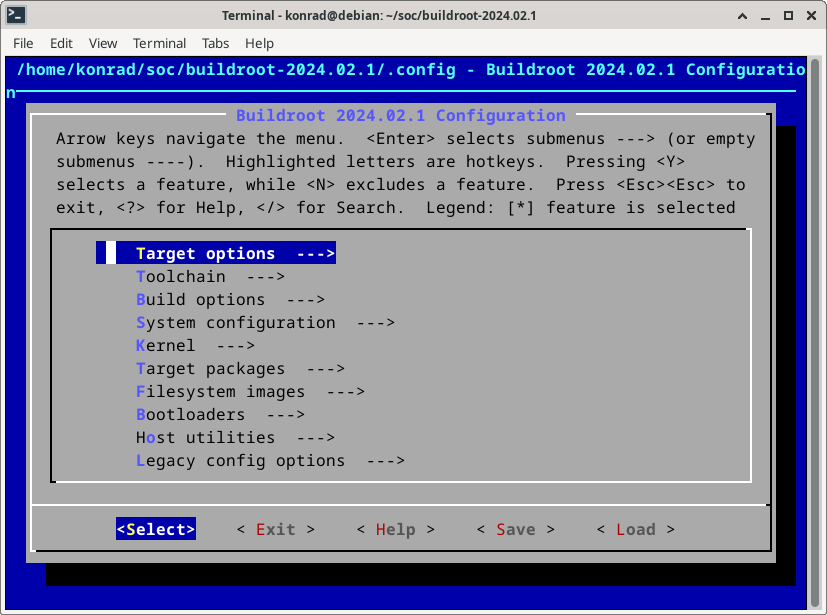
Task: Open the Kernel submenu
Action: click(195, 345)
